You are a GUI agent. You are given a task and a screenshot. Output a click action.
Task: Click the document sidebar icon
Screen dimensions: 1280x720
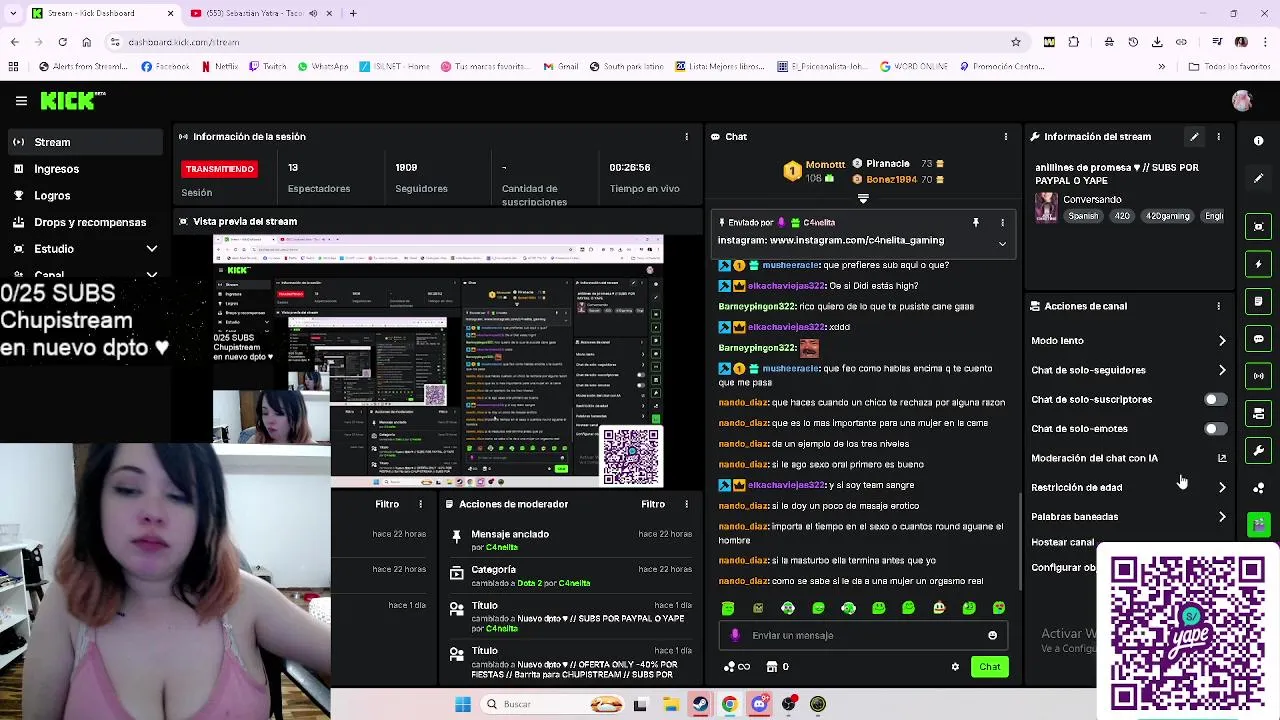pos(1259,301)
